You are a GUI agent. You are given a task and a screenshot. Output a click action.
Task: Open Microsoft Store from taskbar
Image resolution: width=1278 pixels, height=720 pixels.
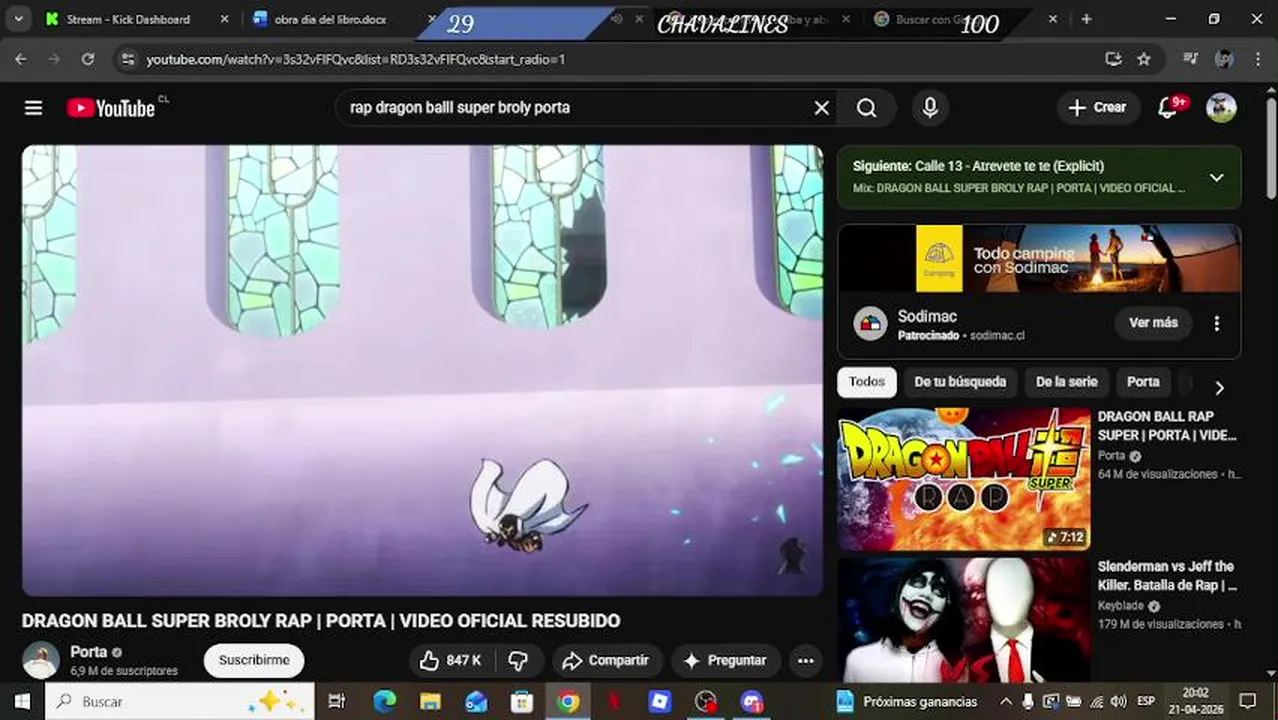[522, 702]
